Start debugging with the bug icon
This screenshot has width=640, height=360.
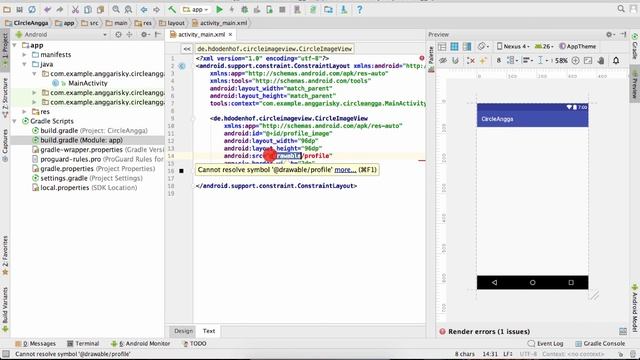point(244,9)
